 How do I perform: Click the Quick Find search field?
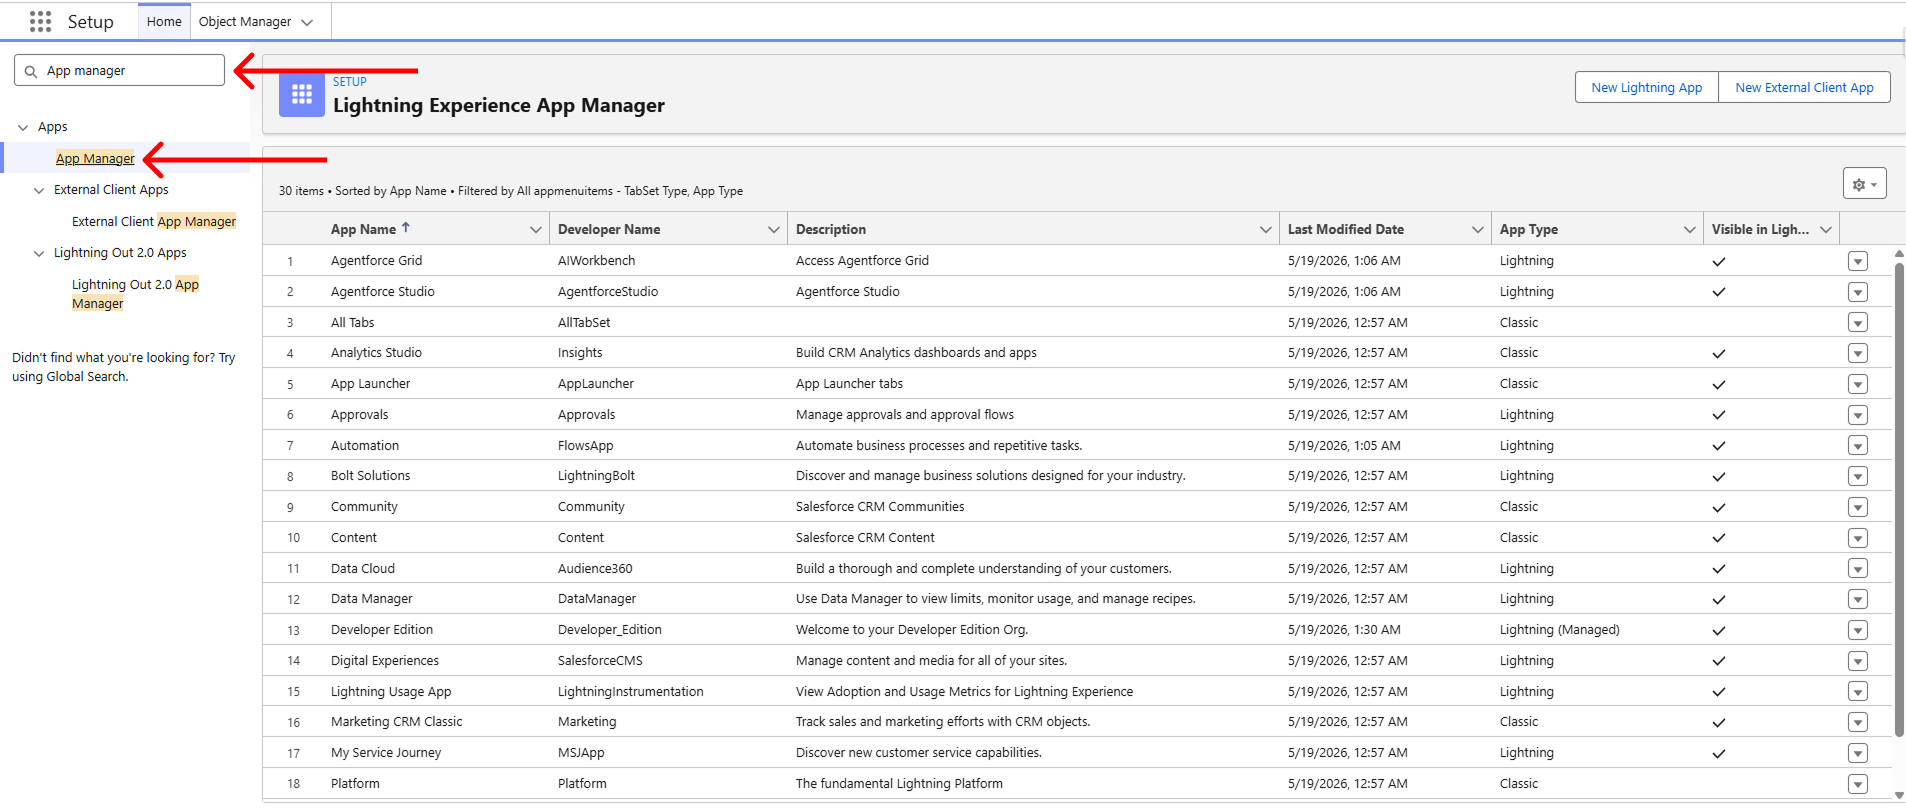pos(119,70)
